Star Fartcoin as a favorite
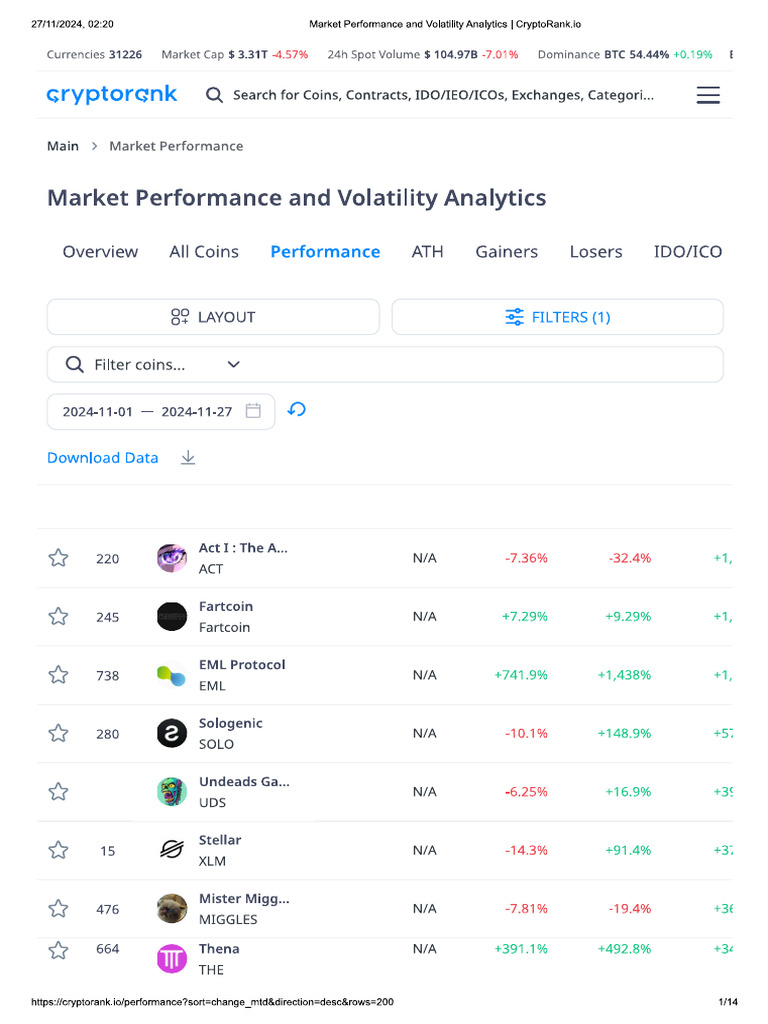768x1024 pixels. tap(59, 616)
